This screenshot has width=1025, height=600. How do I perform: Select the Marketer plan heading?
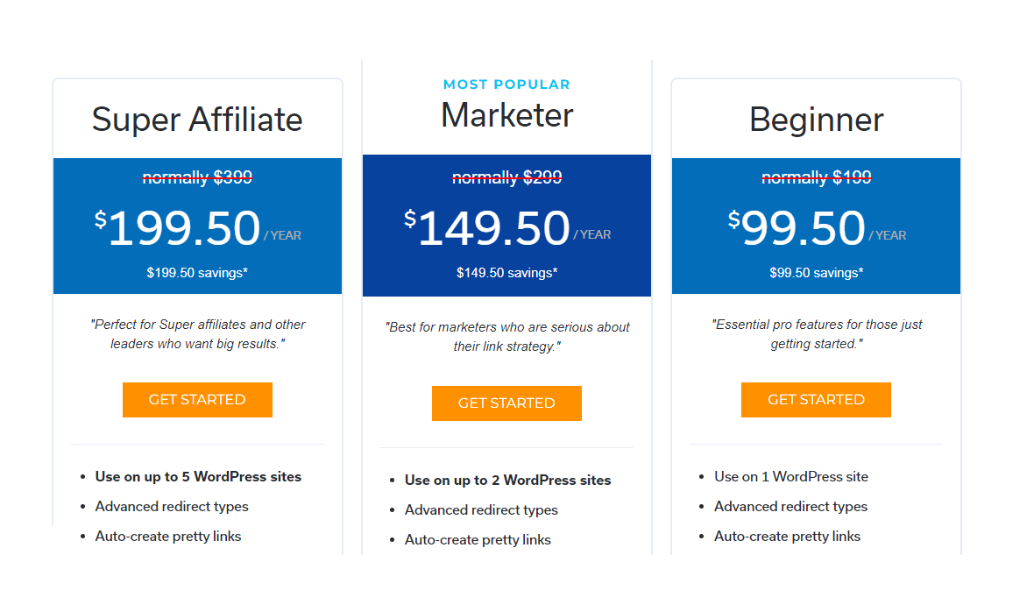click(x=507, y=116)
